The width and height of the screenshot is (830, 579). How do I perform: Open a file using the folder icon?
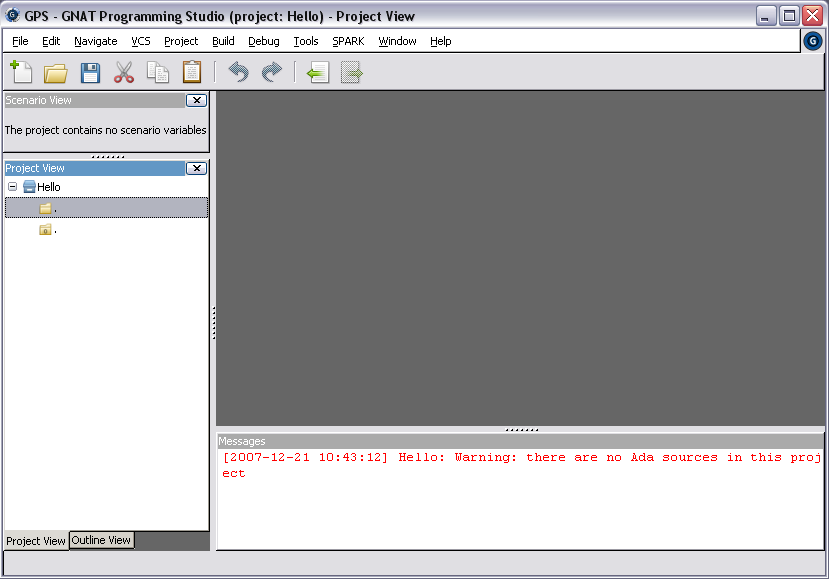click(x=55, y=73)
